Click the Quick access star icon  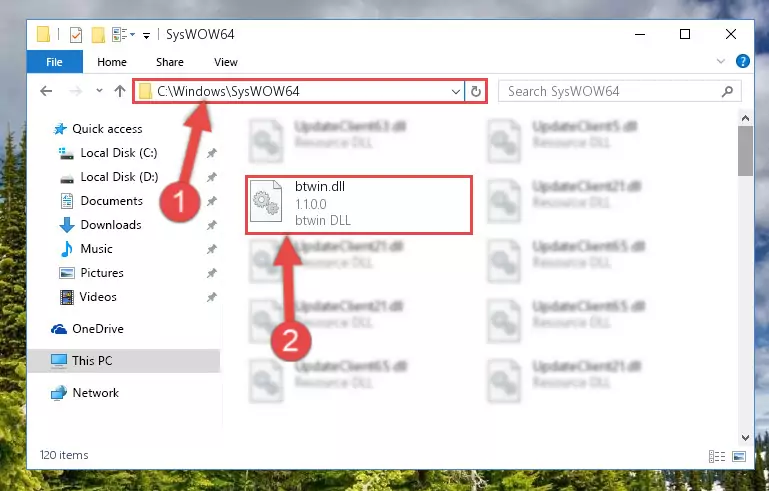click(x=60, y=129)
